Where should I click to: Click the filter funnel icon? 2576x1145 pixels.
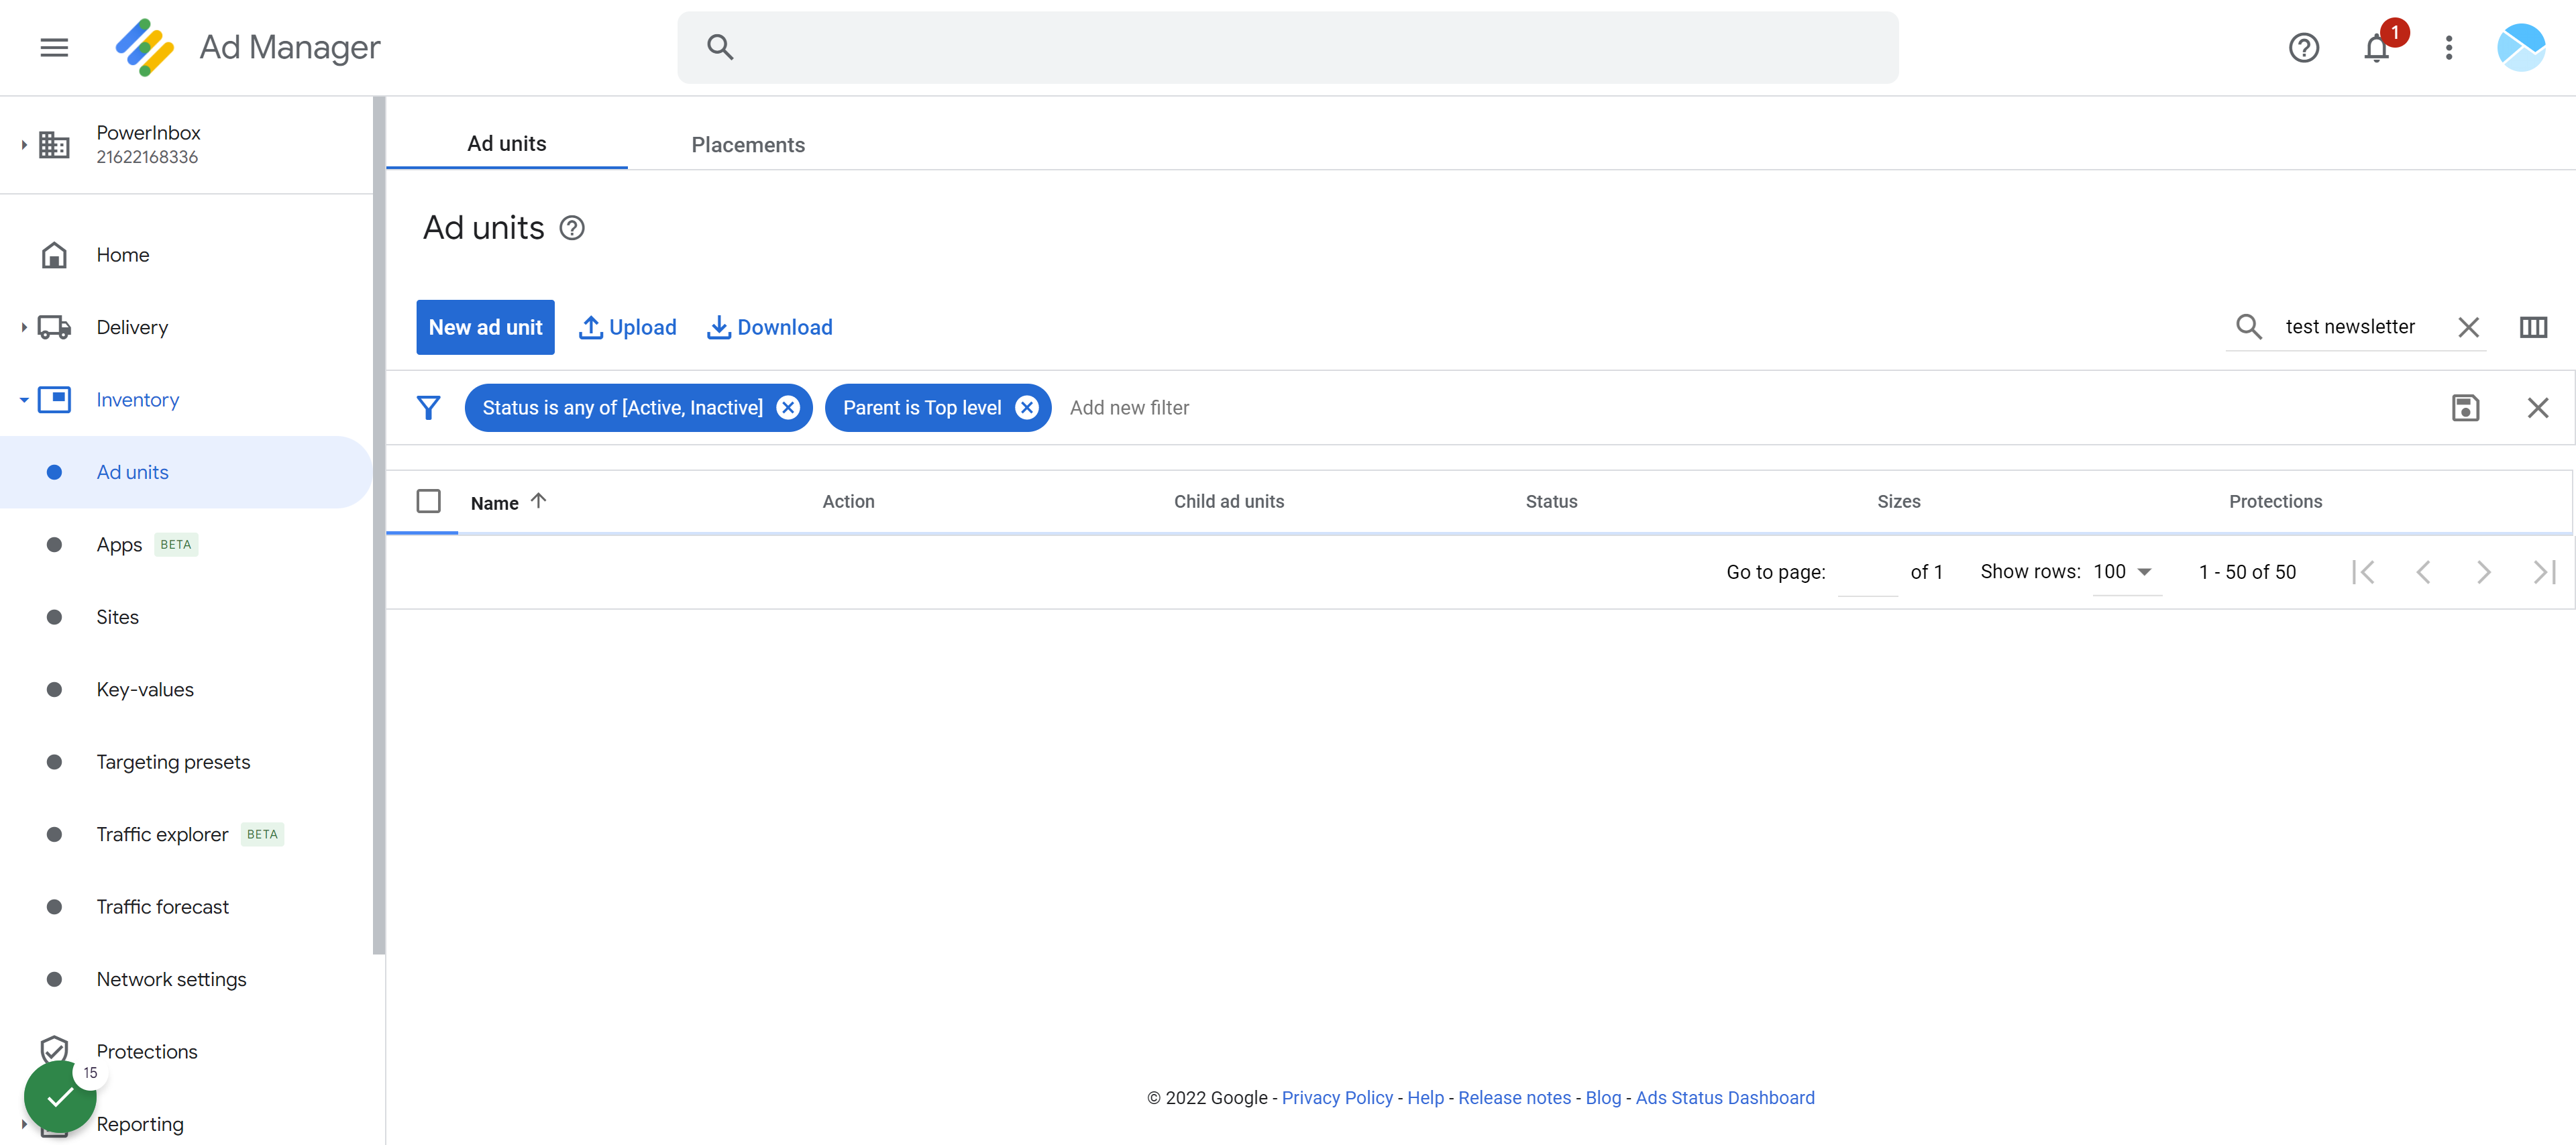coord(428,408)
